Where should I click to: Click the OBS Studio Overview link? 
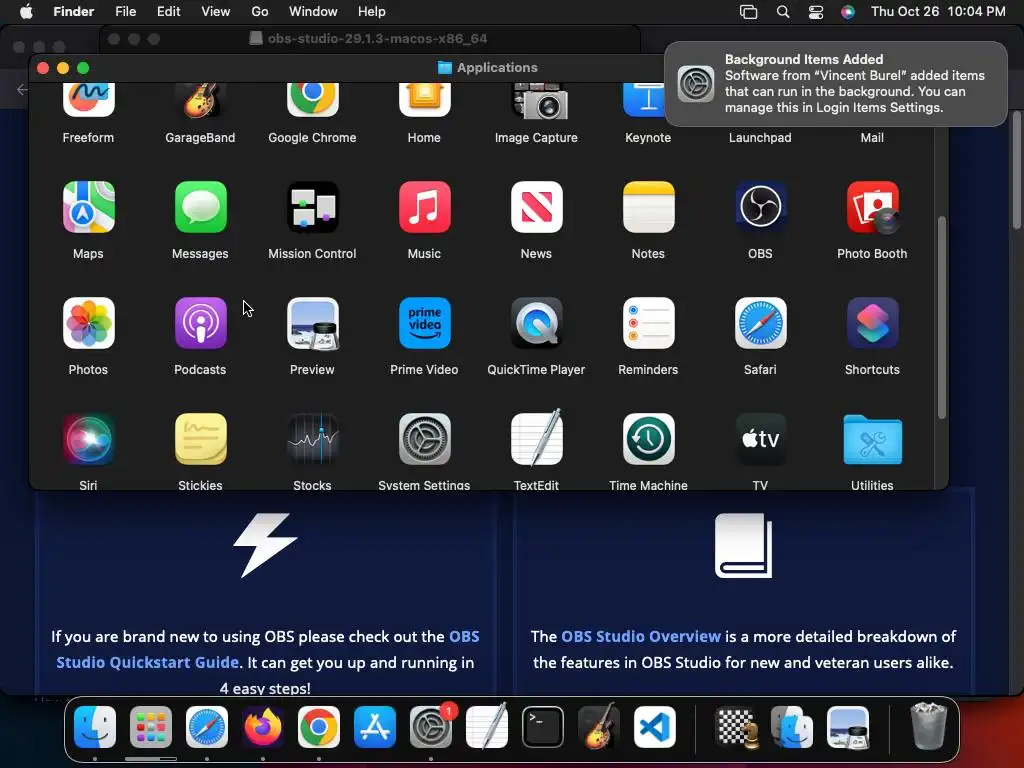pyautogui.click(x=641, y=637)
